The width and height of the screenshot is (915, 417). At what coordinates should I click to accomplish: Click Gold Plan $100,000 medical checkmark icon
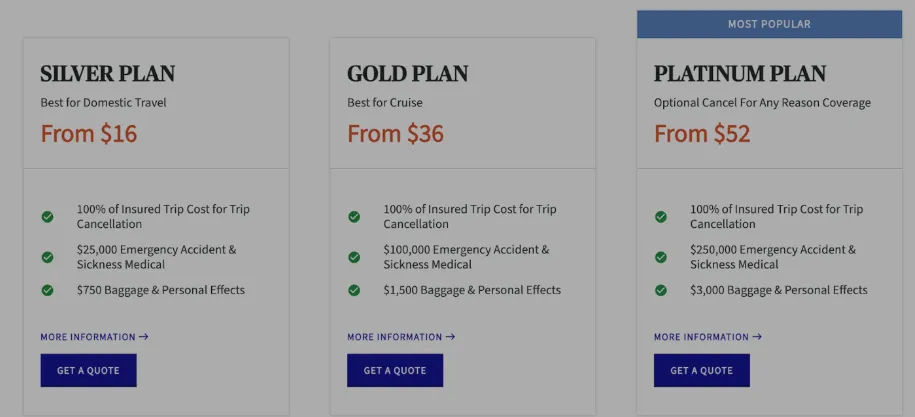[354, 257]
